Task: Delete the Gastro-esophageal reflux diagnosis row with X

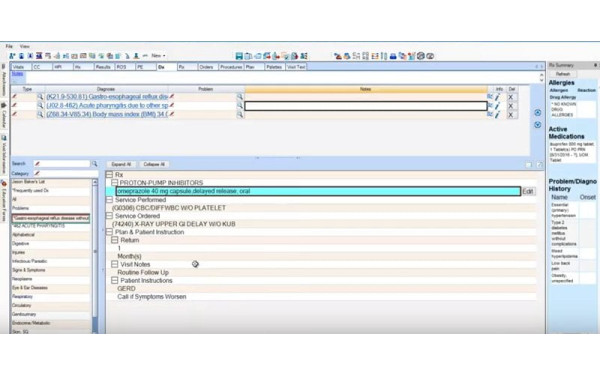Action: (x=510, y=97)
